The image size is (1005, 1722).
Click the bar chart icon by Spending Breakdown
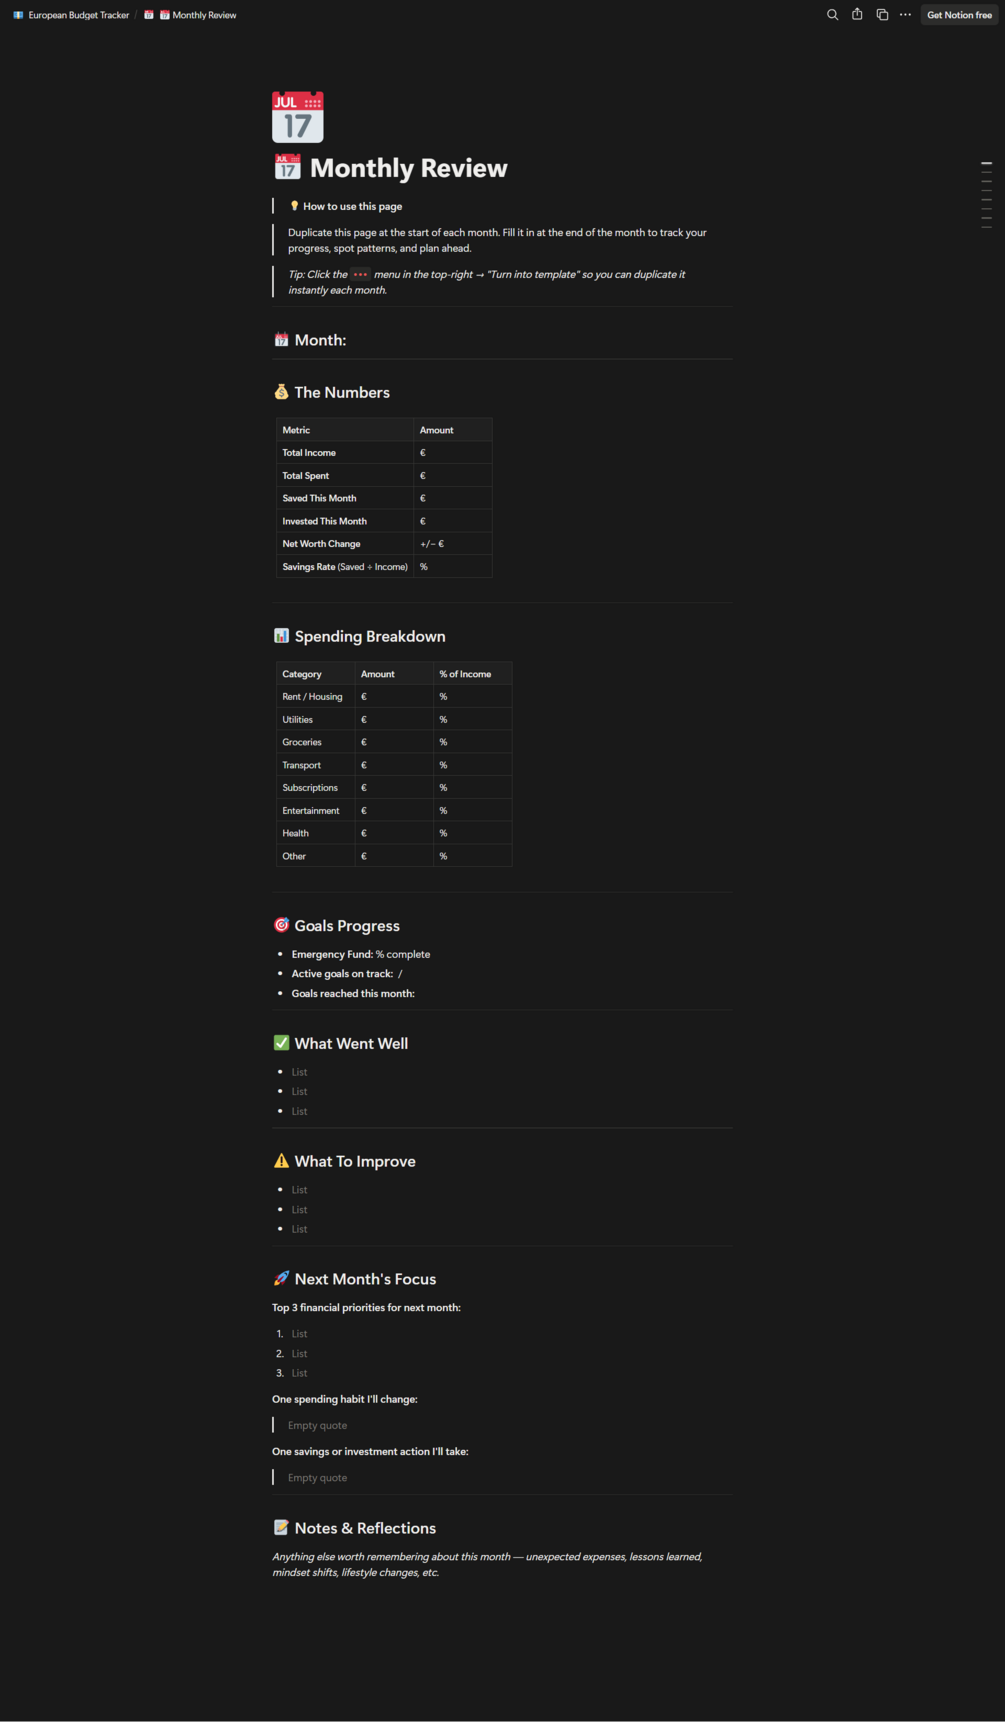[x=281, y=636]
